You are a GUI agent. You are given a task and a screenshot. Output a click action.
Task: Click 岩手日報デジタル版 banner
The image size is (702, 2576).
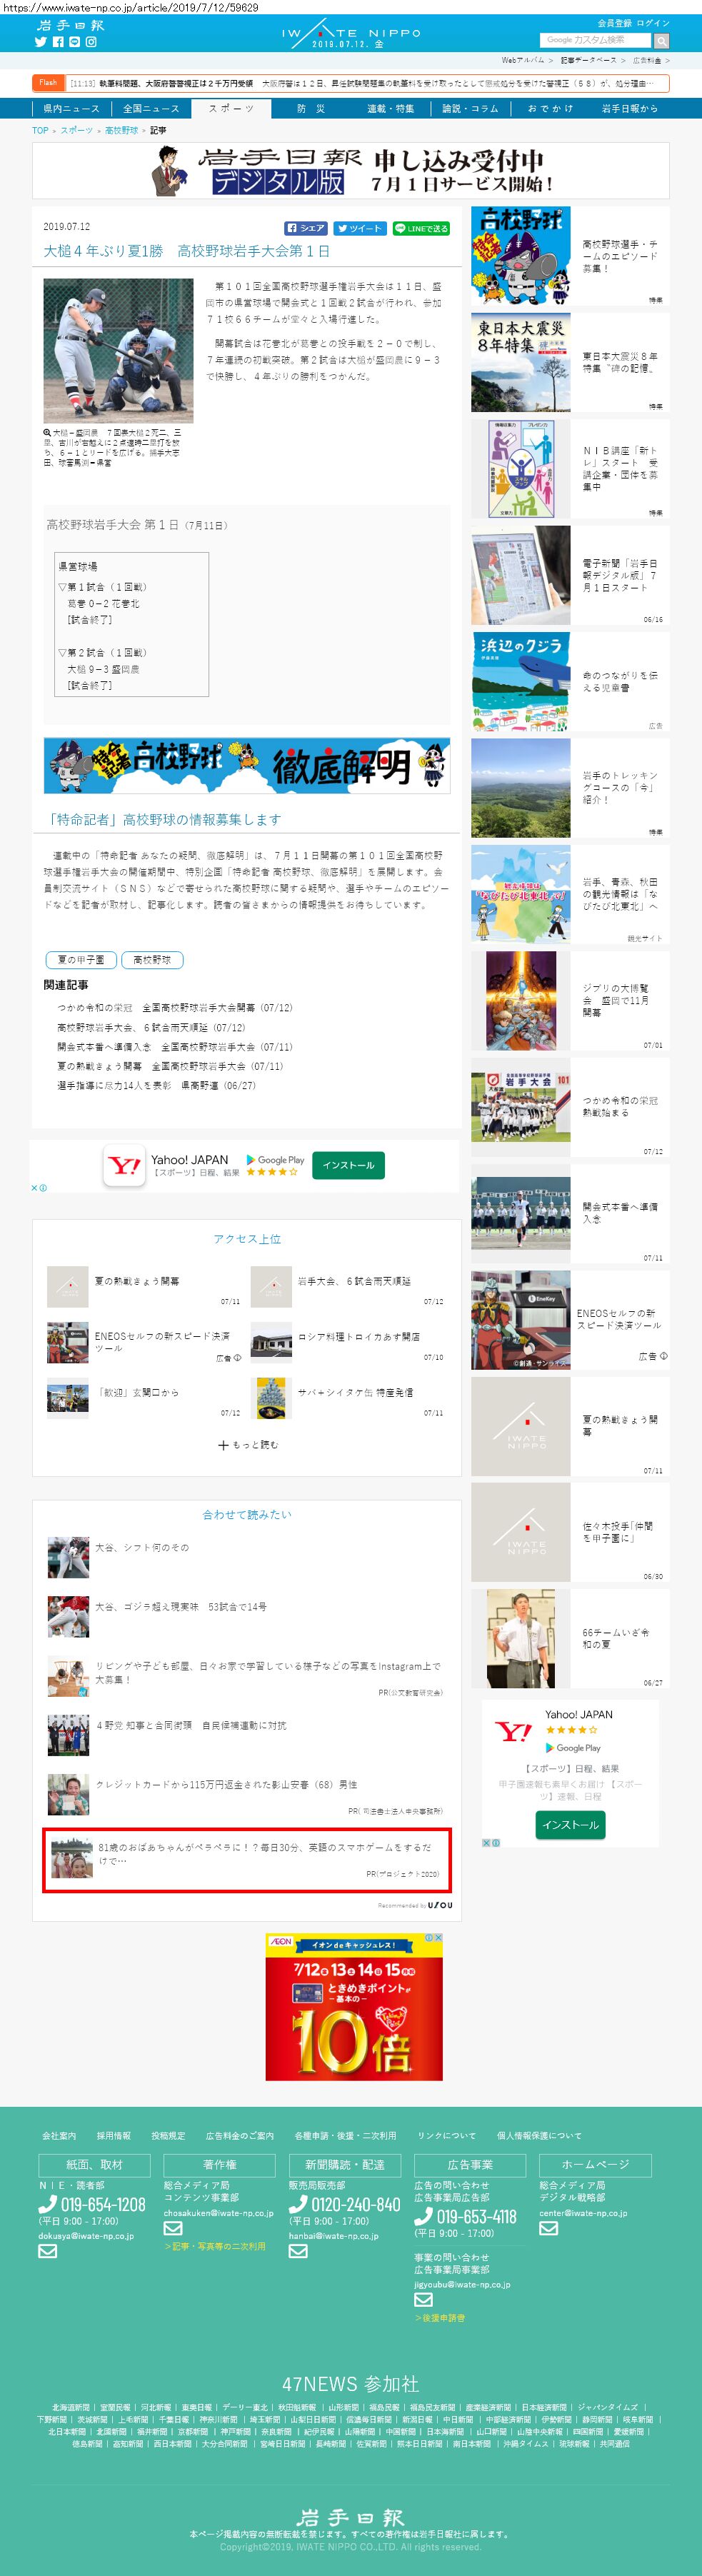(x=351, y=171)
